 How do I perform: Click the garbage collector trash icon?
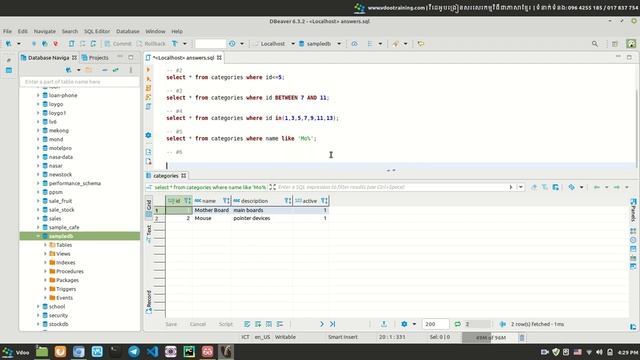(522, 338)
